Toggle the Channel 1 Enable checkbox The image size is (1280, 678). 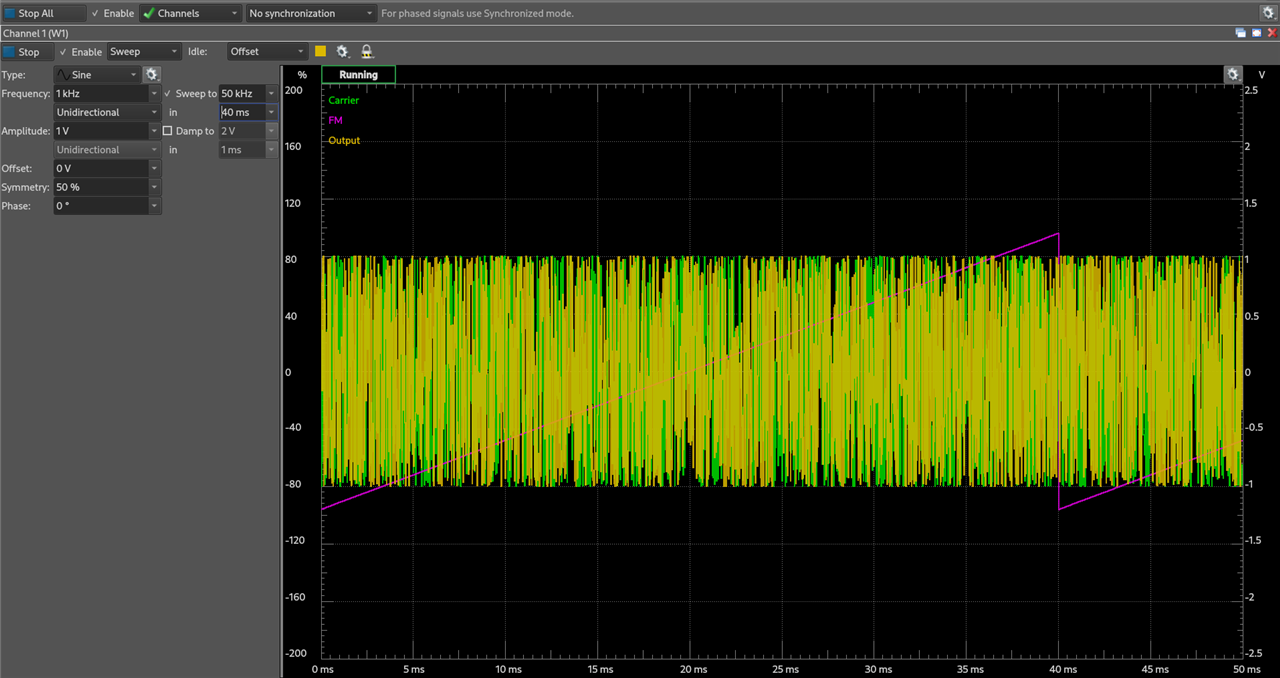click(64, 52)
